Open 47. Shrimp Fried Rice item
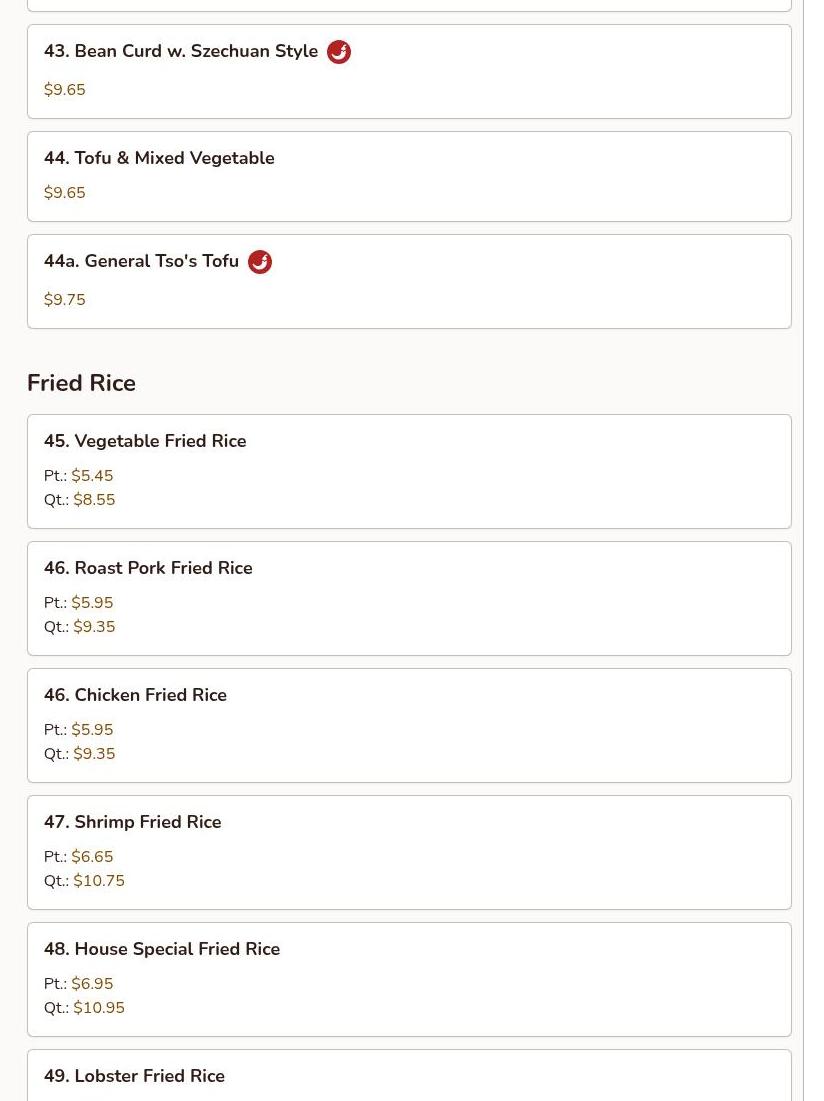Viewport: 824px width, 1101px height. tap(409, 852)
